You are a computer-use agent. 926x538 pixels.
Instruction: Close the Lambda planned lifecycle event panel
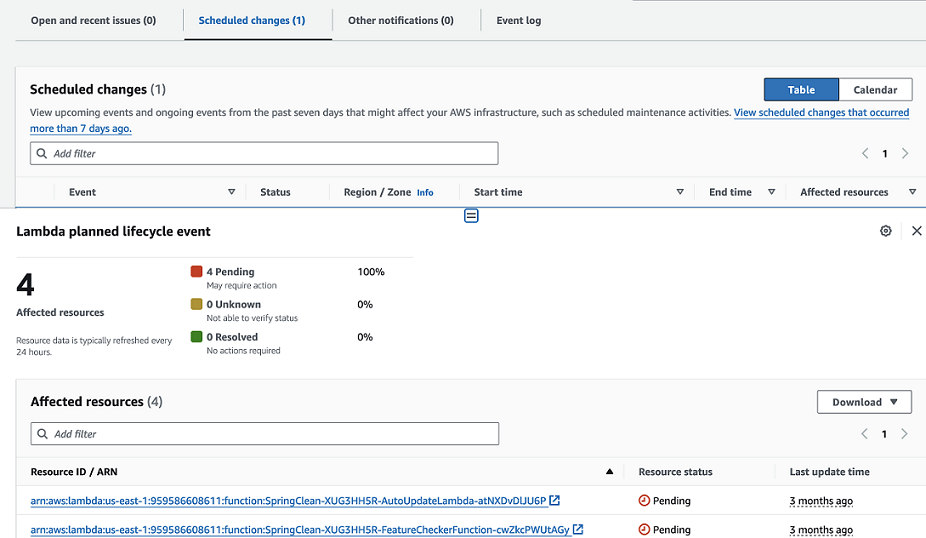(x=916, y=231)
